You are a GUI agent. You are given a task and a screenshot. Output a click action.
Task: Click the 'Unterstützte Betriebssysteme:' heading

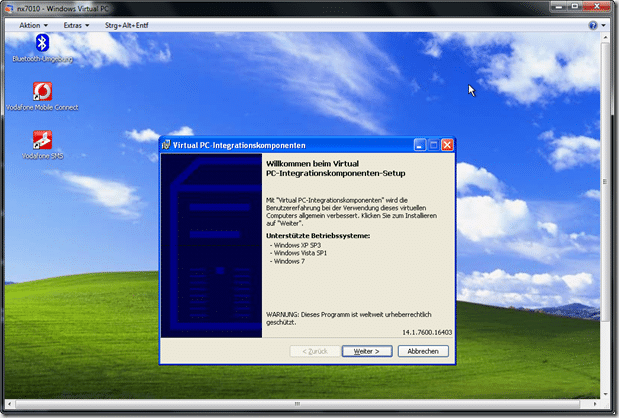click(x=318, y=236)
